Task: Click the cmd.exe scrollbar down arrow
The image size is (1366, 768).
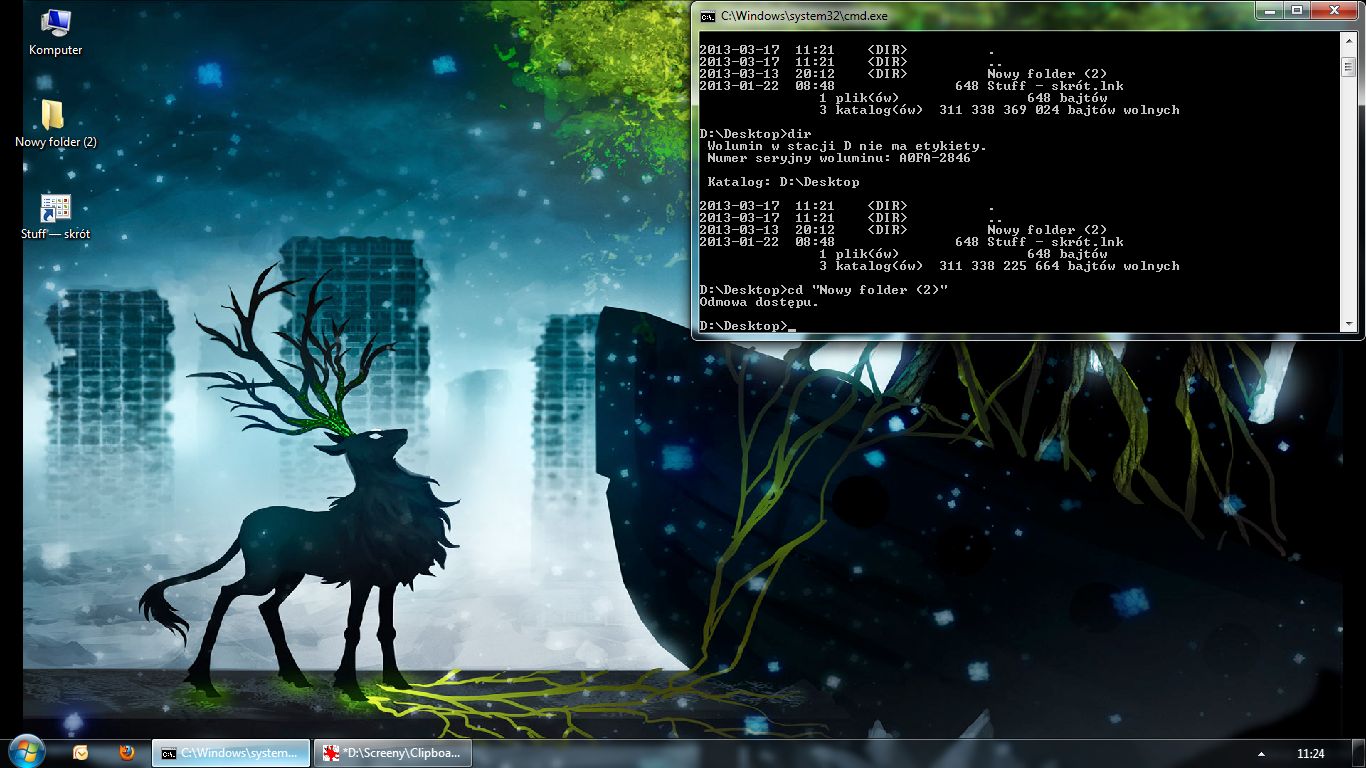Action: [1348, 324]
